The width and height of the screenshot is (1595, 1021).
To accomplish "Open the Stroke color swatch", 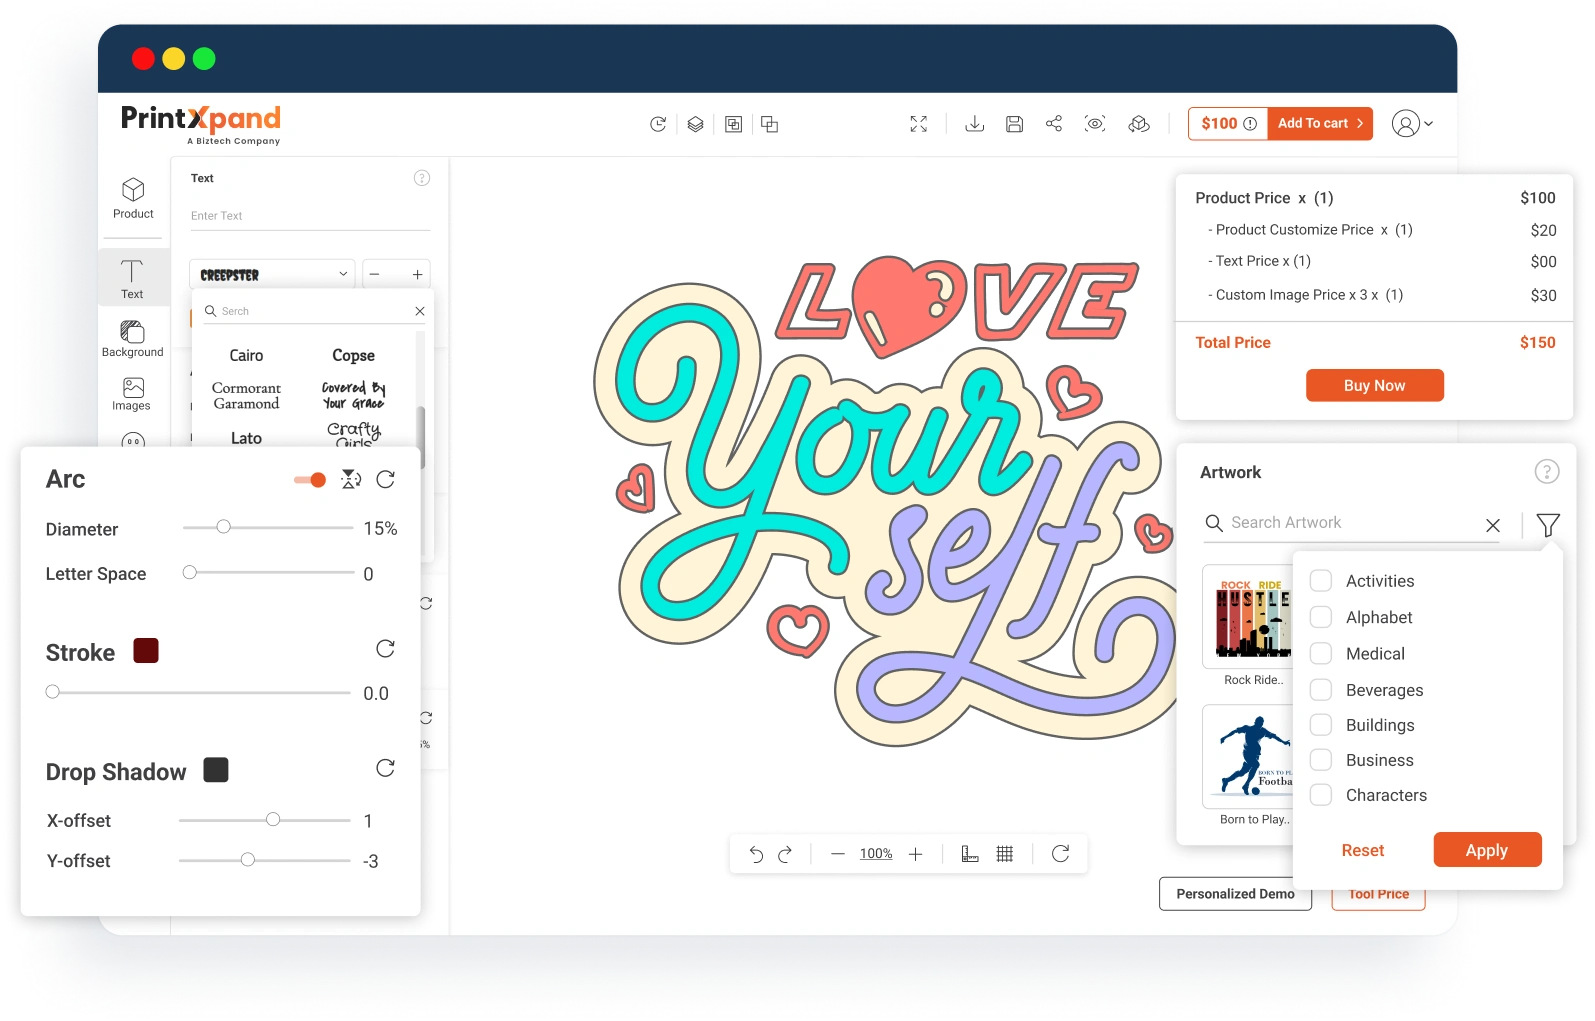I will [x=146, y=651].
